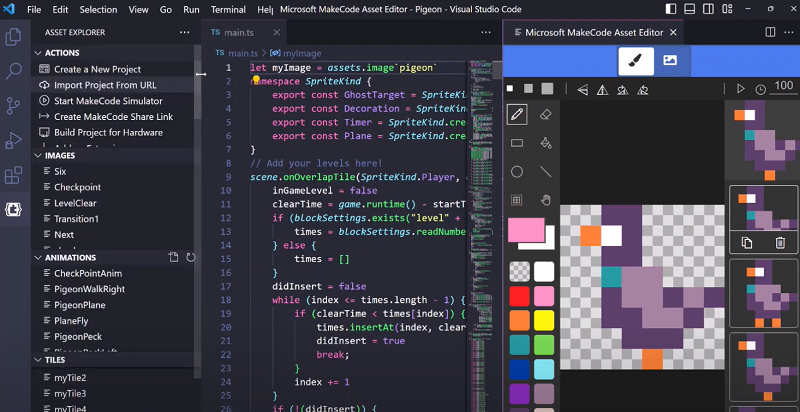Select the Rectangle tool
800x412 pixels.
pos(517,143)
